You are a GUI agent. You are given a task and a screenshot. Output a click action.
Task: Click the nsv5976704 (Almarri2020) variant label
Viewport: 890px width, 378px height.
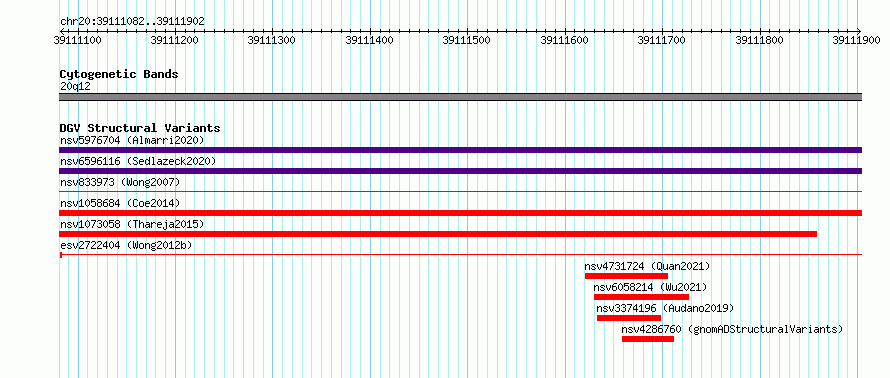point(132,140)
